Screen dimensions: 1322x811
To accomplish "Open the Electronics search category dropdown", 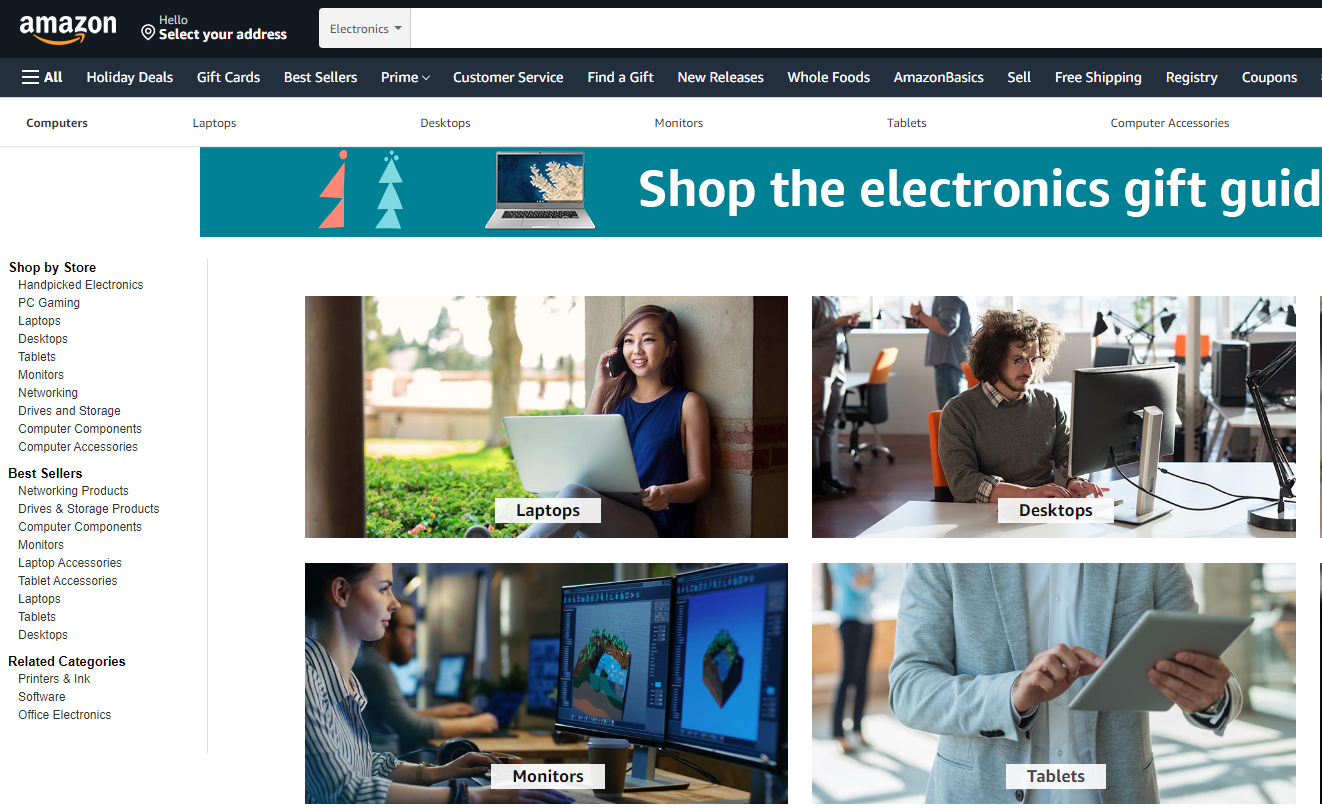I will tap(365, 29).
